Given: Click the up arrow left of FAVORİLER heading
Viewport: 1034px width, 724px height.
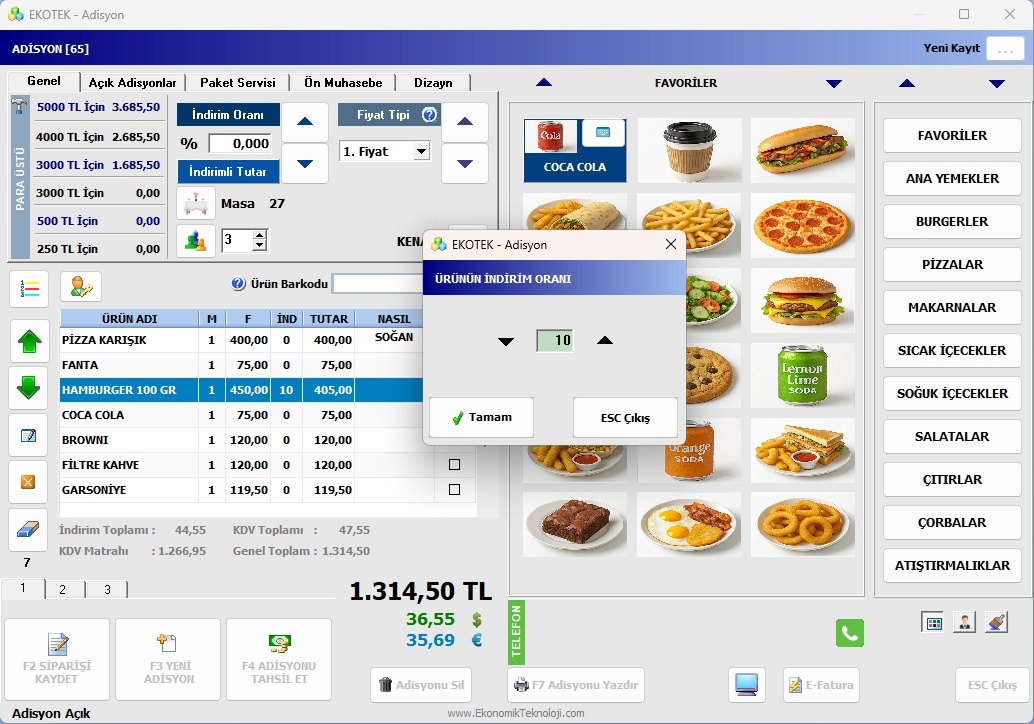Looking at the screenshot, I should point(544,82).
